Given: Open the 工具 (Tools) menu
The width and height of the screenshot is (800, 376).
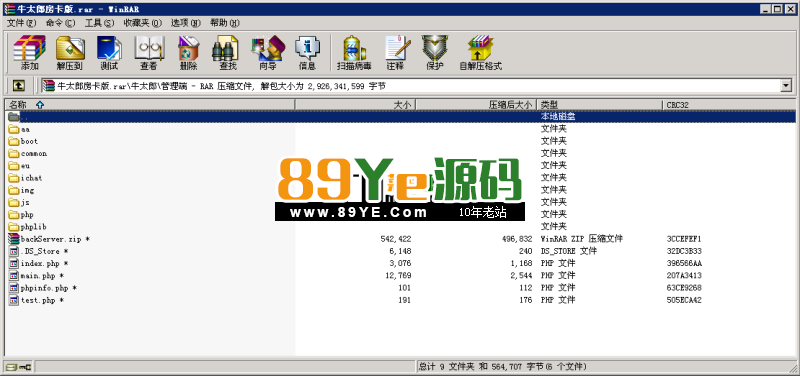Looking at the screenshot, I should (x=99, y=23).
